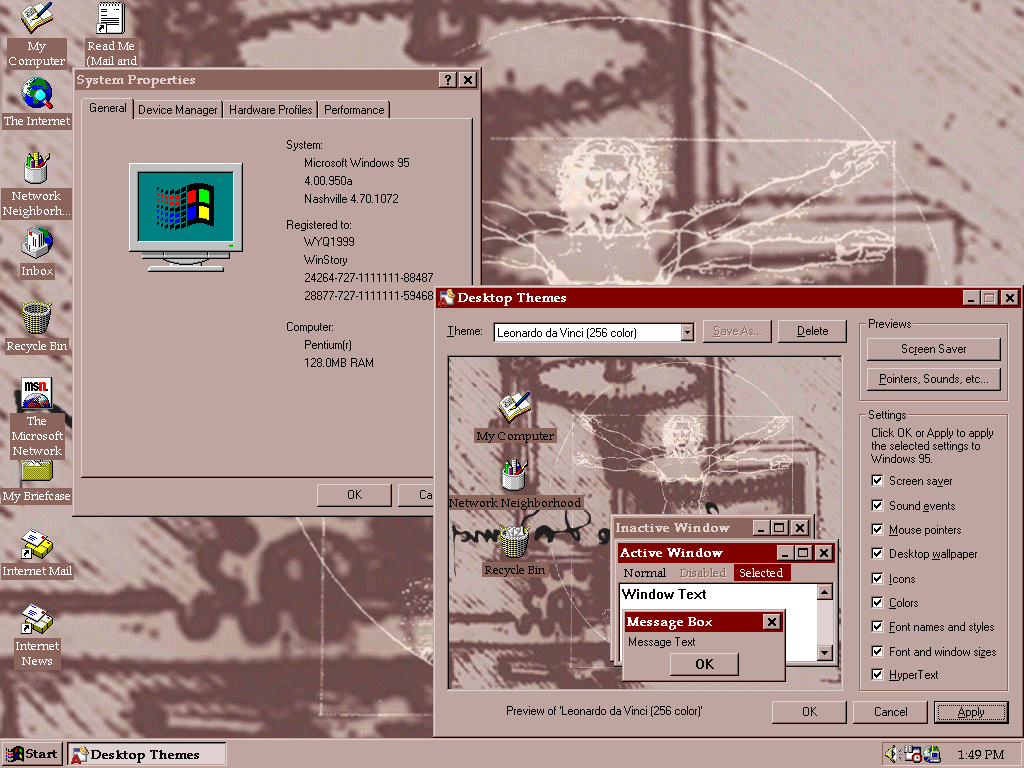Open the Performance tab
This screenshot has height=768, width=1024.
[354, 110]
